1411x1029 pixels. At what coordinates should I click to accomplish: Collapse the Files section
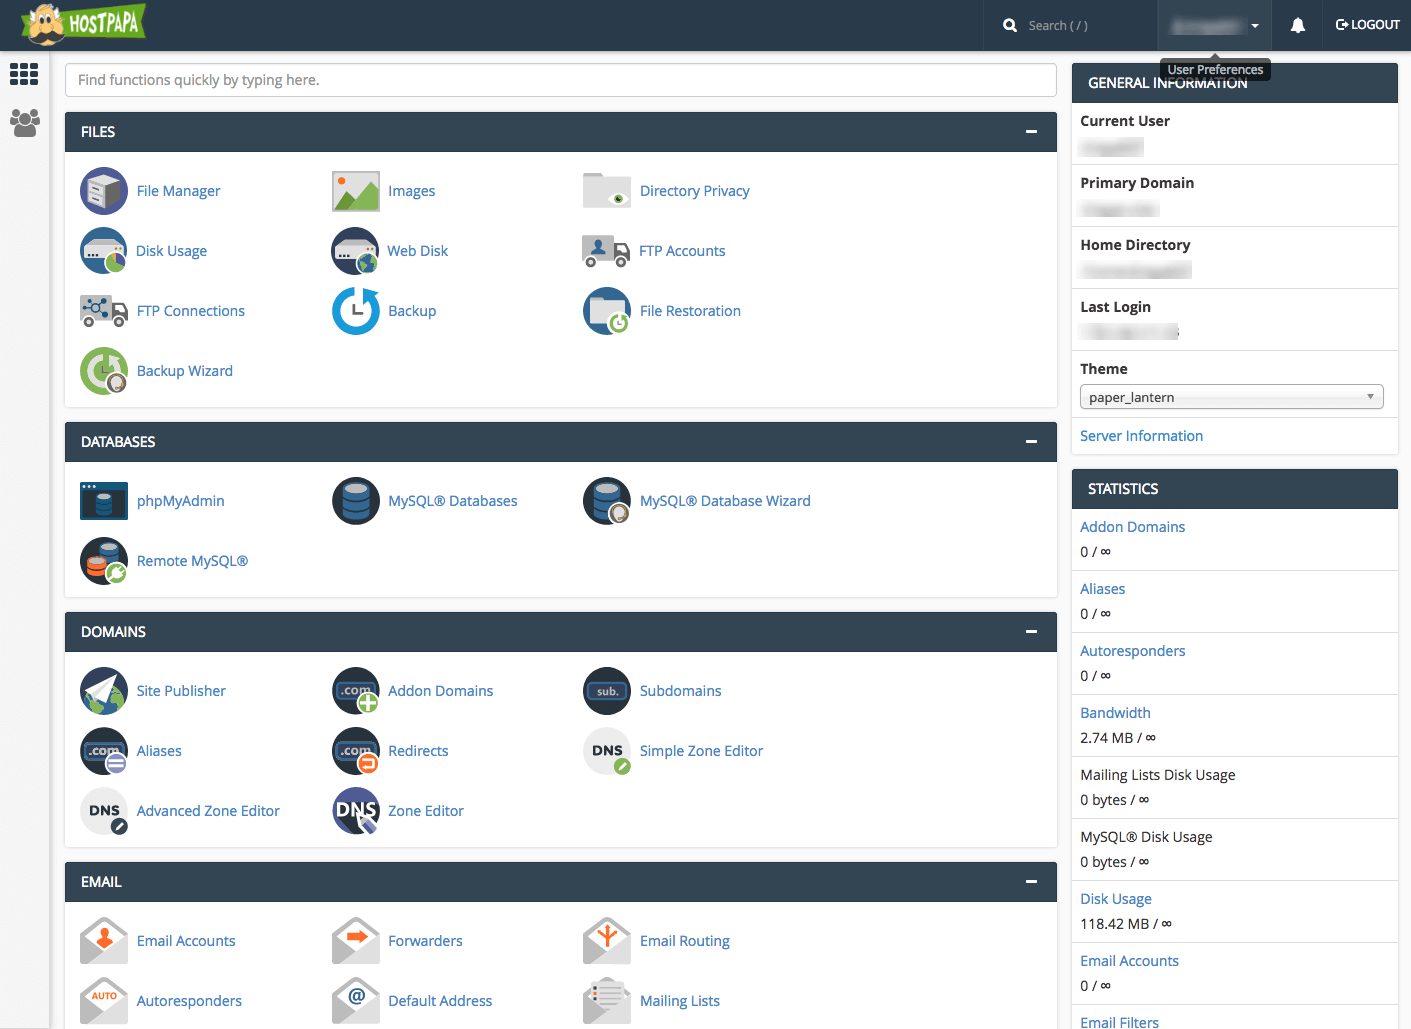tap(1031, 132)
